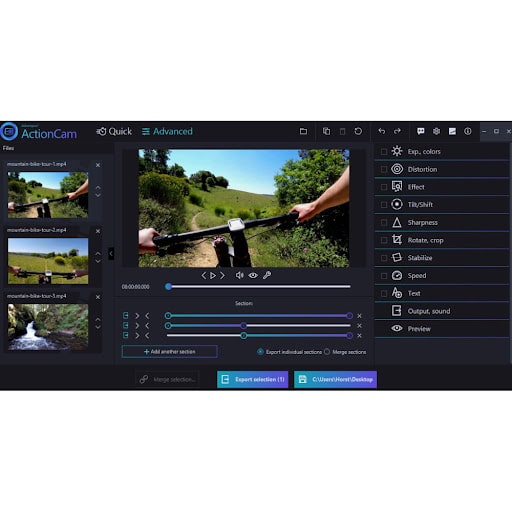The height and width of the screenshot is (512, 512).
Task: Move mountain-bike-tour-2.mp4 up with the arrow
Action: pos(98,253)
